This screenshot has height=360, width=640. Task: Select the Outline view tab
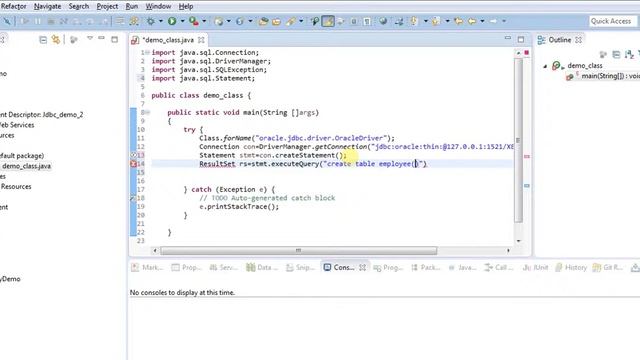point(560,40)
